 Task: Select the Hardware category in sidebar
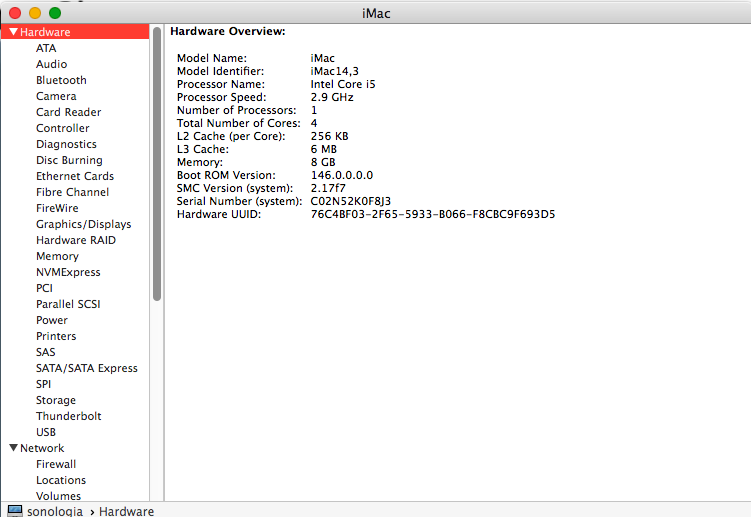[x=75, y=32]
